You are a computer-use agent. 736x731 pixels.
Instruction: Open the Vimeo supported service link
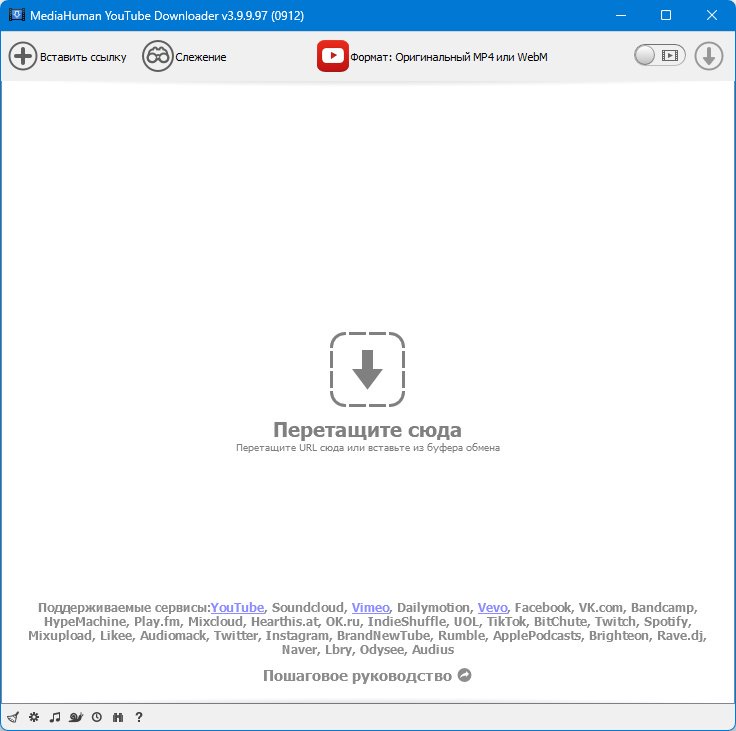coord(371,608)
